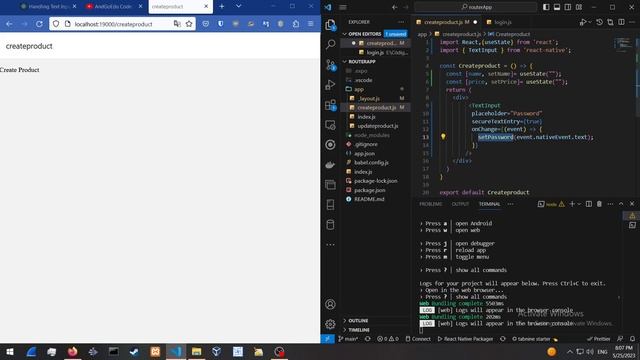Open More Actions menu in editor toolbar
This screenshot has width=640, height=360.
coord(632,22)
